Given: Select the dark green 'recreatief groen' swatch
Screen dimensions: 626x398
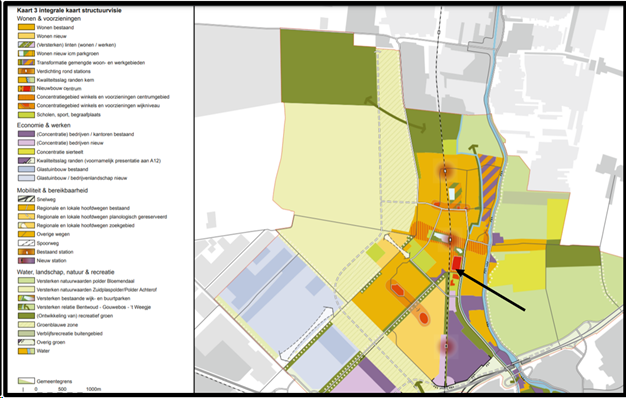Looking at the screenshot, I should (26, 316).
